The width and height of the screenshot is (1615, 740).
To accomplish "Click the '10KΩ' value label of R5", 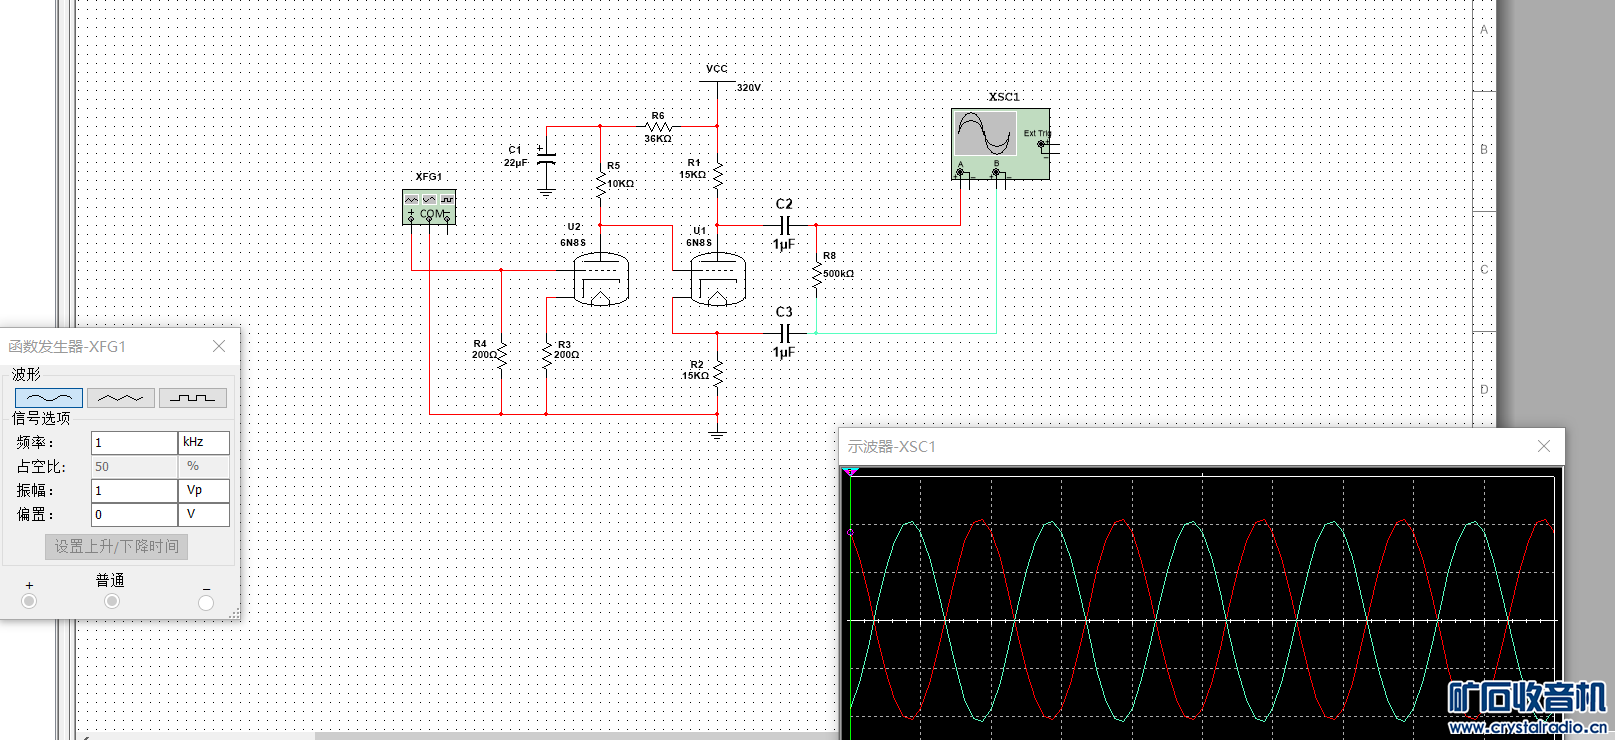I will click(x=621, y=184).
